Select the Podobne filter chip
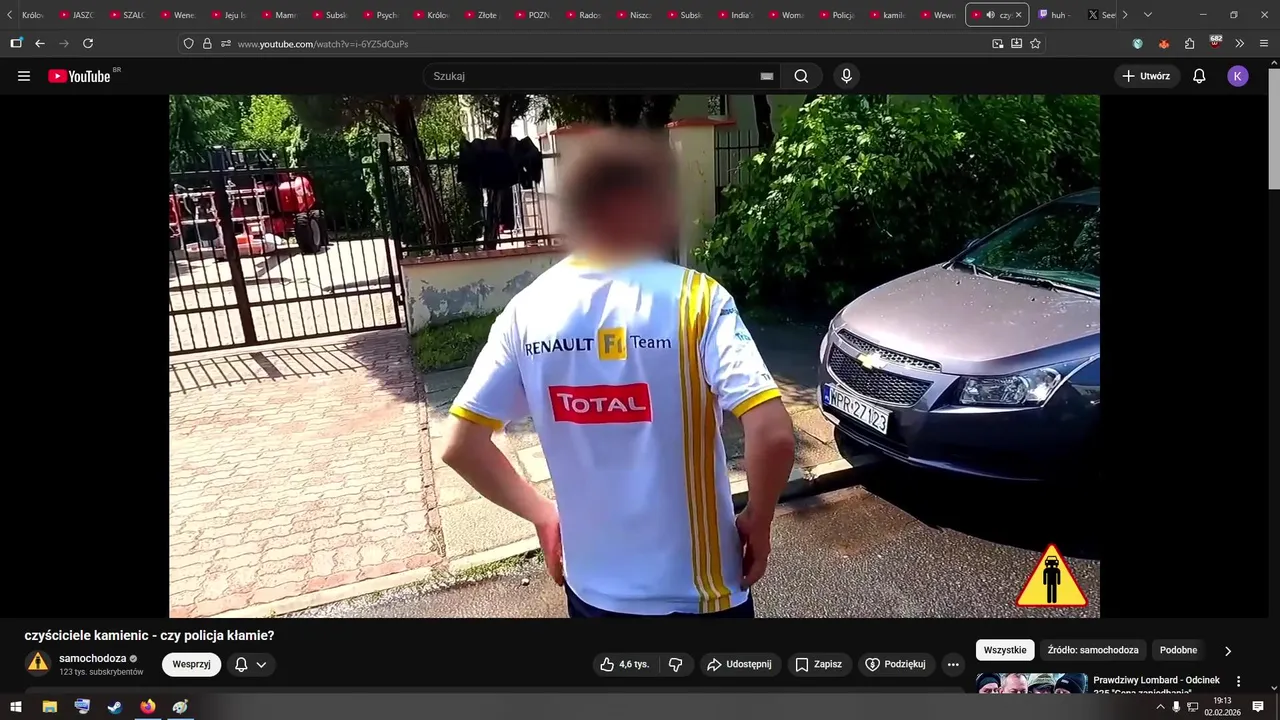This screenshot has height=720, width=1280. click(1178, 650)
